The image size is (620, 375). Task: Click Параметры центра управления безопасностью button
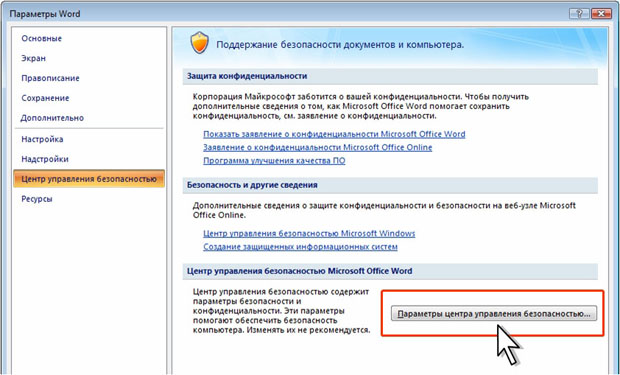tap(494, 314)
